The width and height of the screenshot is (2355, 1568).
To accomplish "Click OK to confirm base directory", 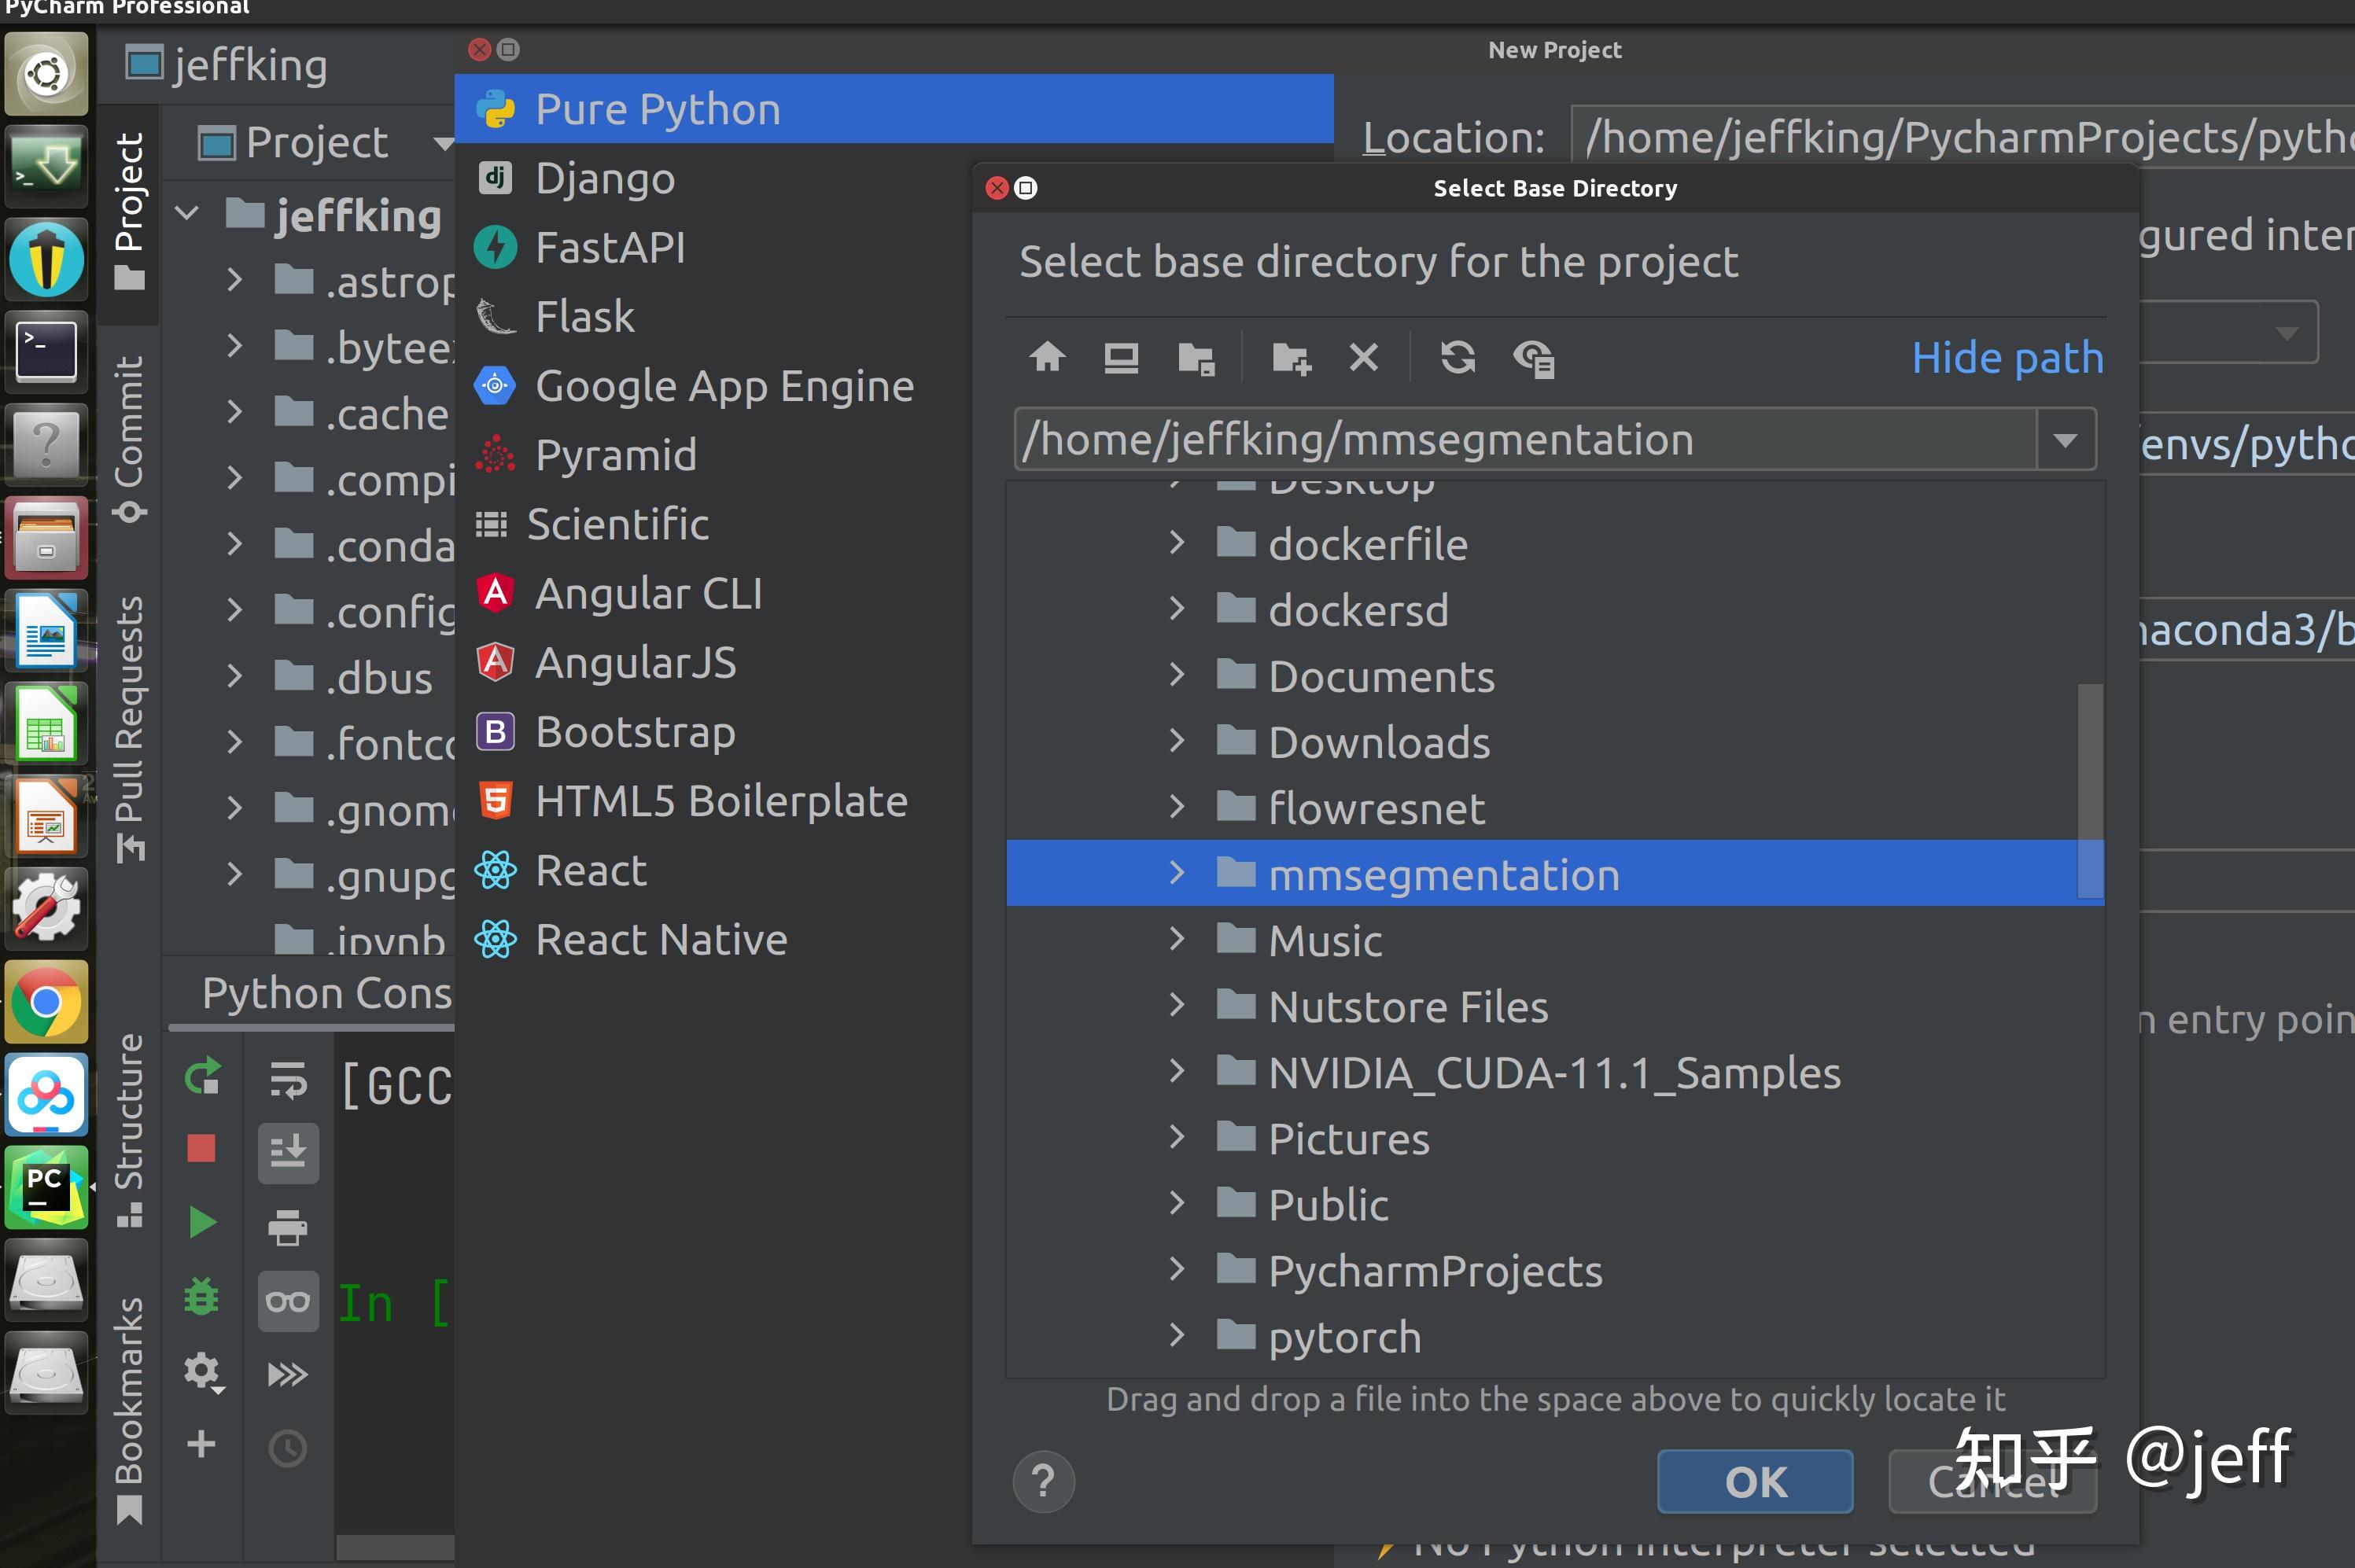I will (x=1755, y=1481).
